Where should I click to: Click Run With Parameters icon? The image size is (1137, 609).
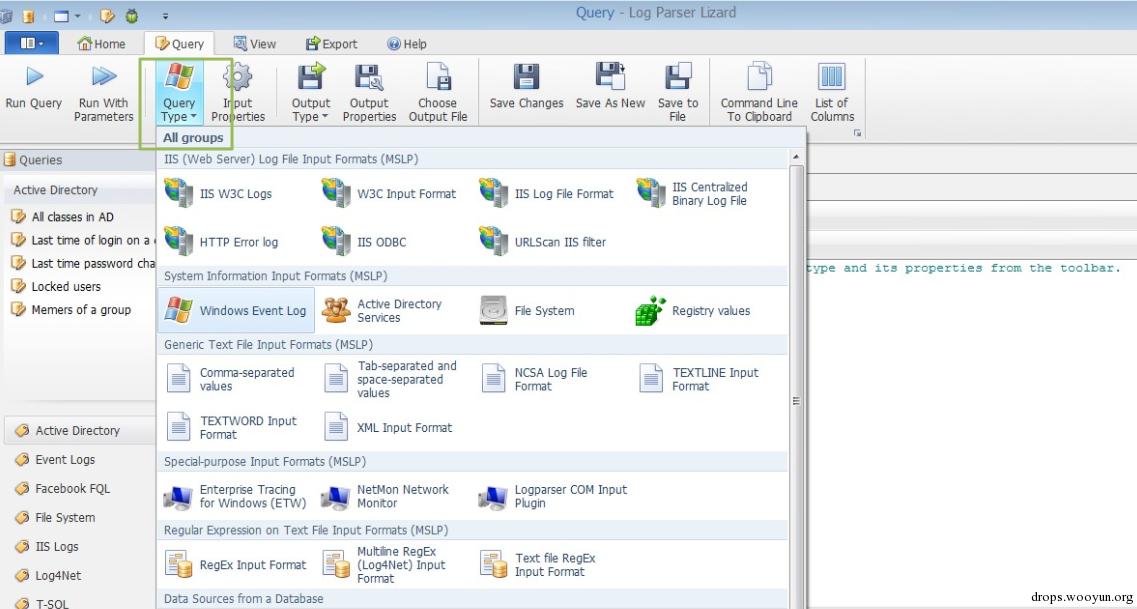click(x=103, y=78)
